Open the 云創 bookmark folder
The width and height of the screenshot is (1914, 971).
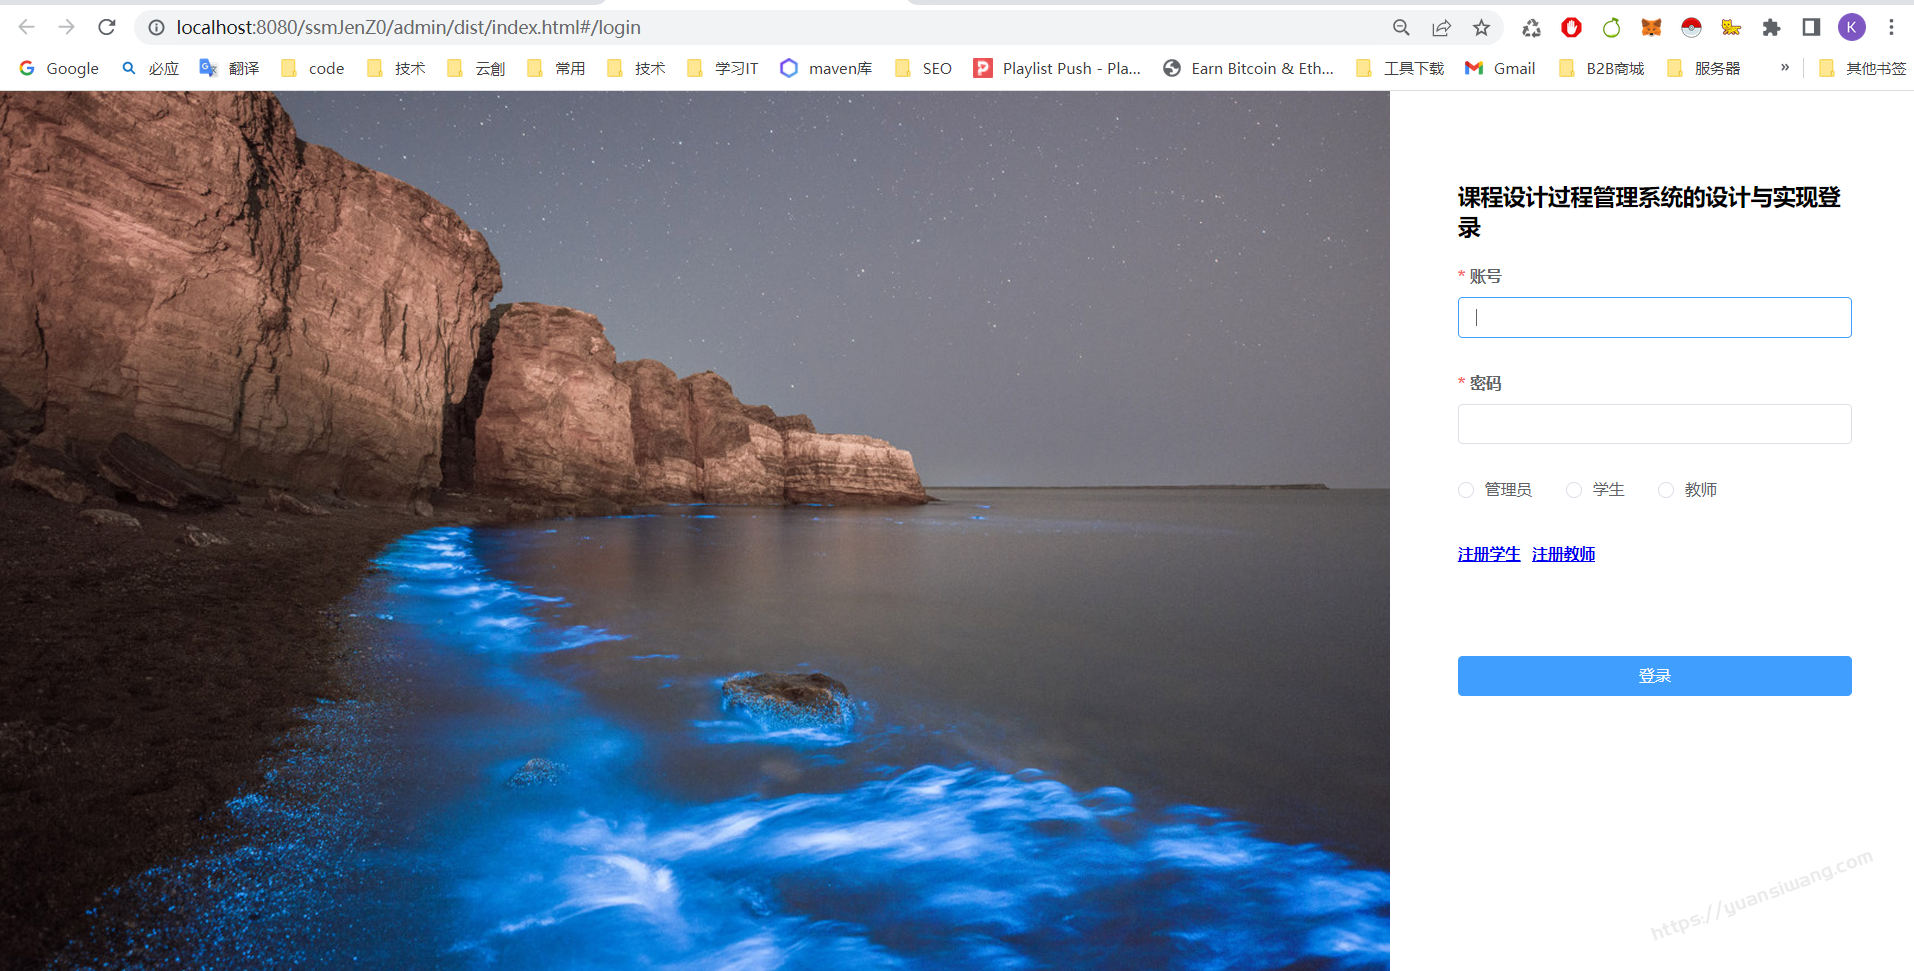pyautogui.click(x=476, y=68)
